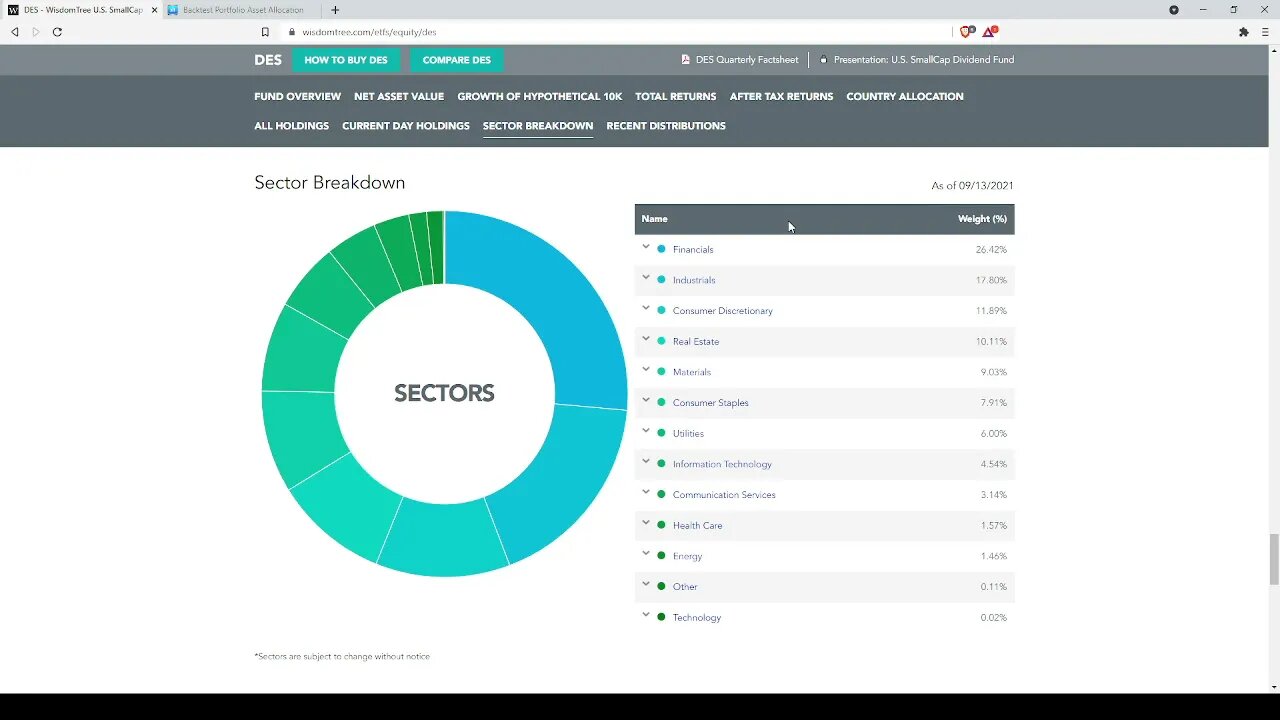
Task: Expand the Materials row chevron
Action: (x=646, y=370)
